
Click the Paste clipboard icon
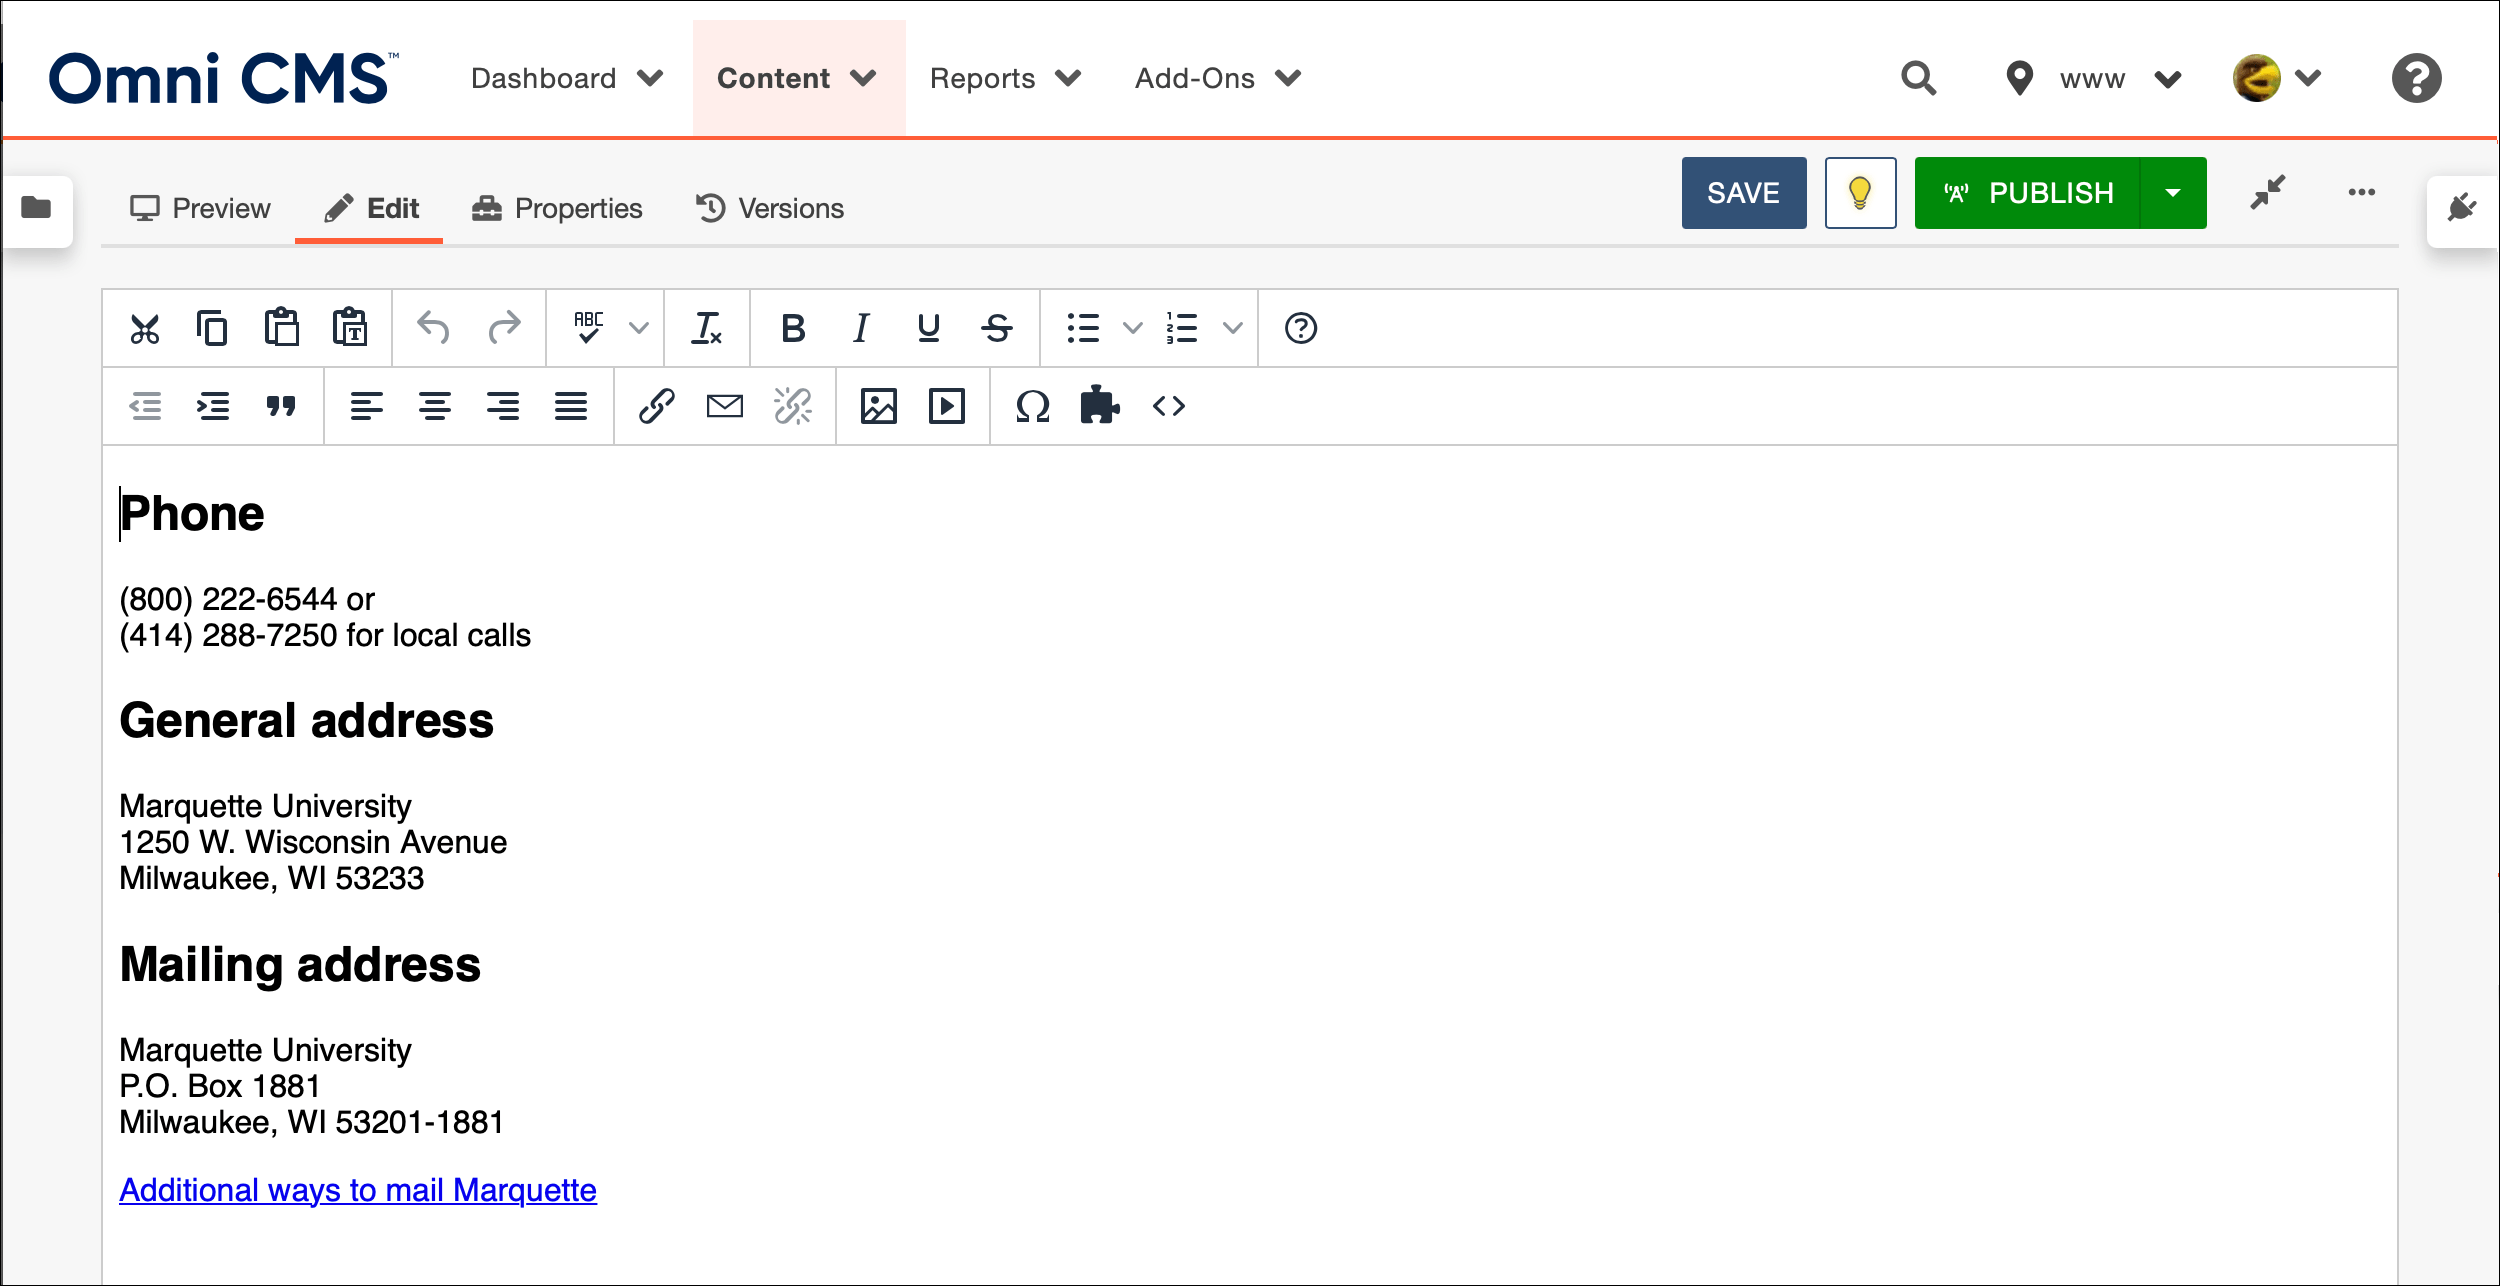click(x=281, y=328)
